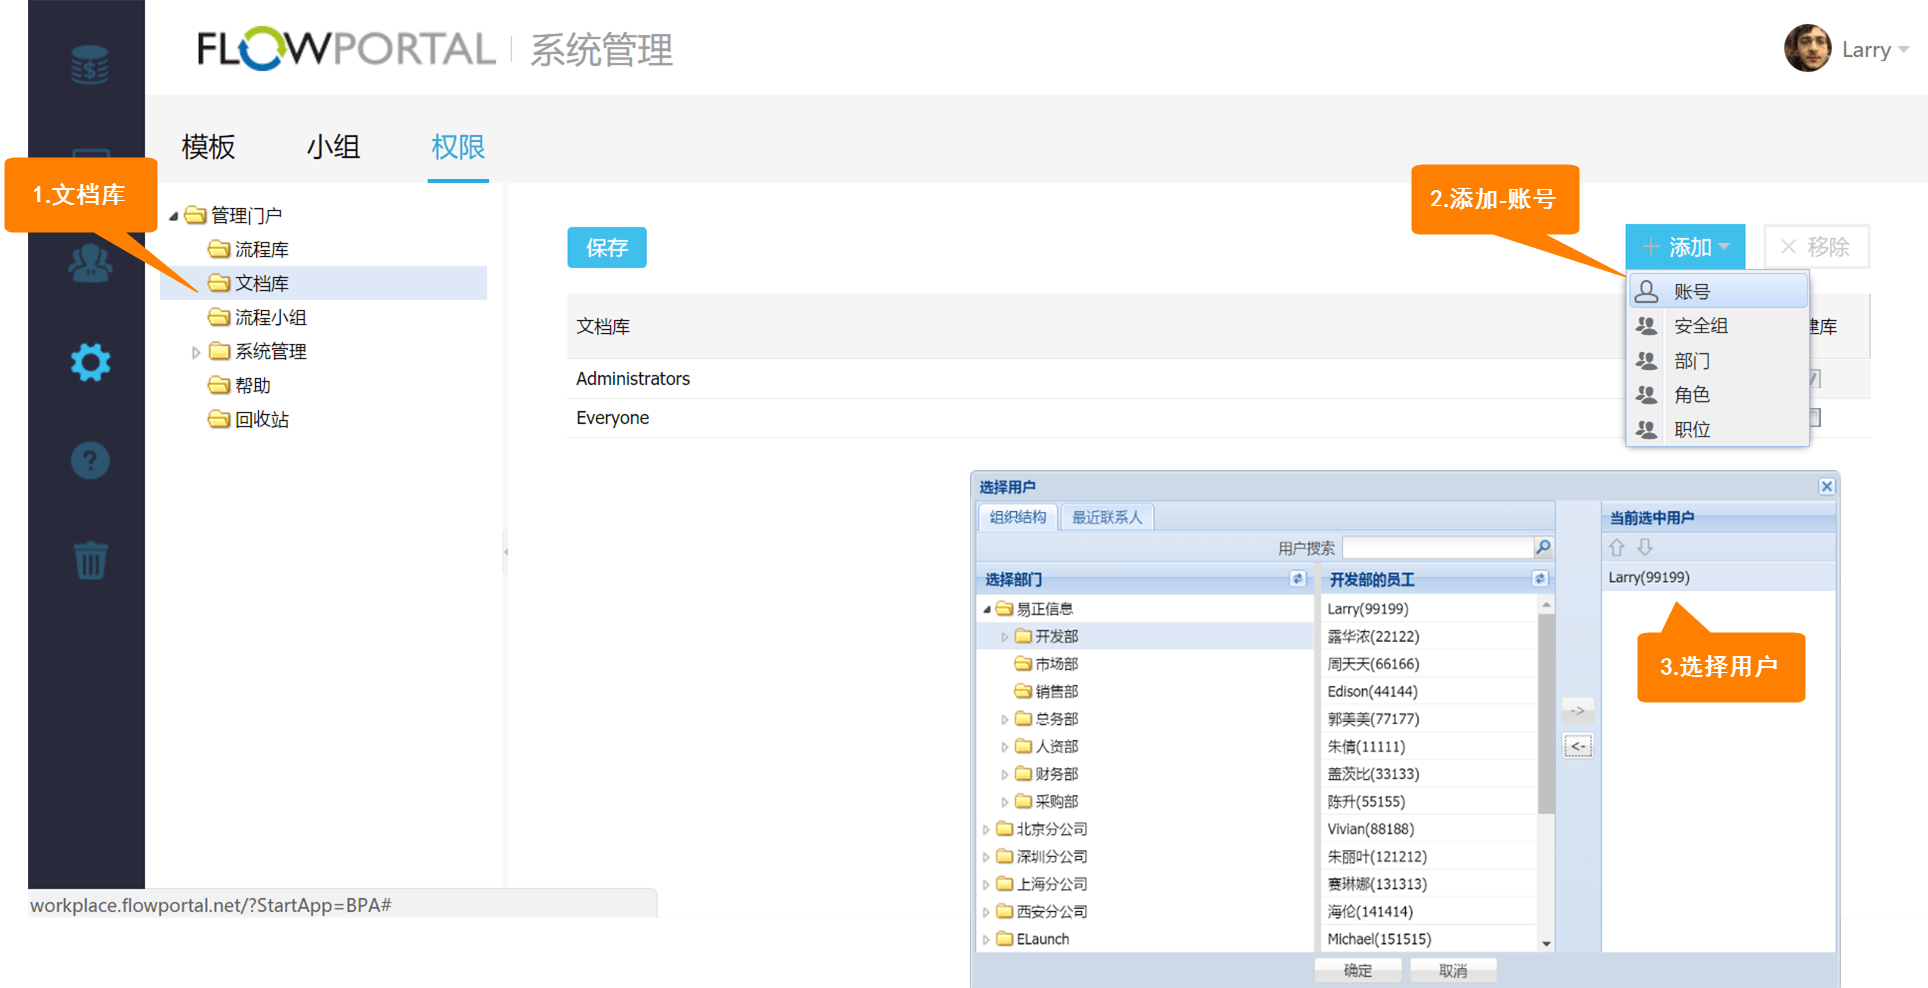Click the help question mark sidebar icon
Viewport: 1928px width, 988px height.
[x=90, y=460]
